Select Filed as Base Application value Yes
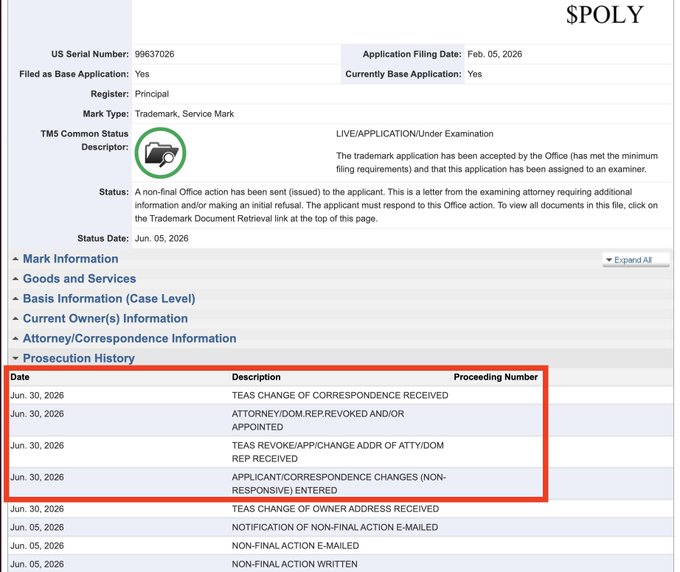The width and height of the screenshot is (680, 572). coord(142,74)
